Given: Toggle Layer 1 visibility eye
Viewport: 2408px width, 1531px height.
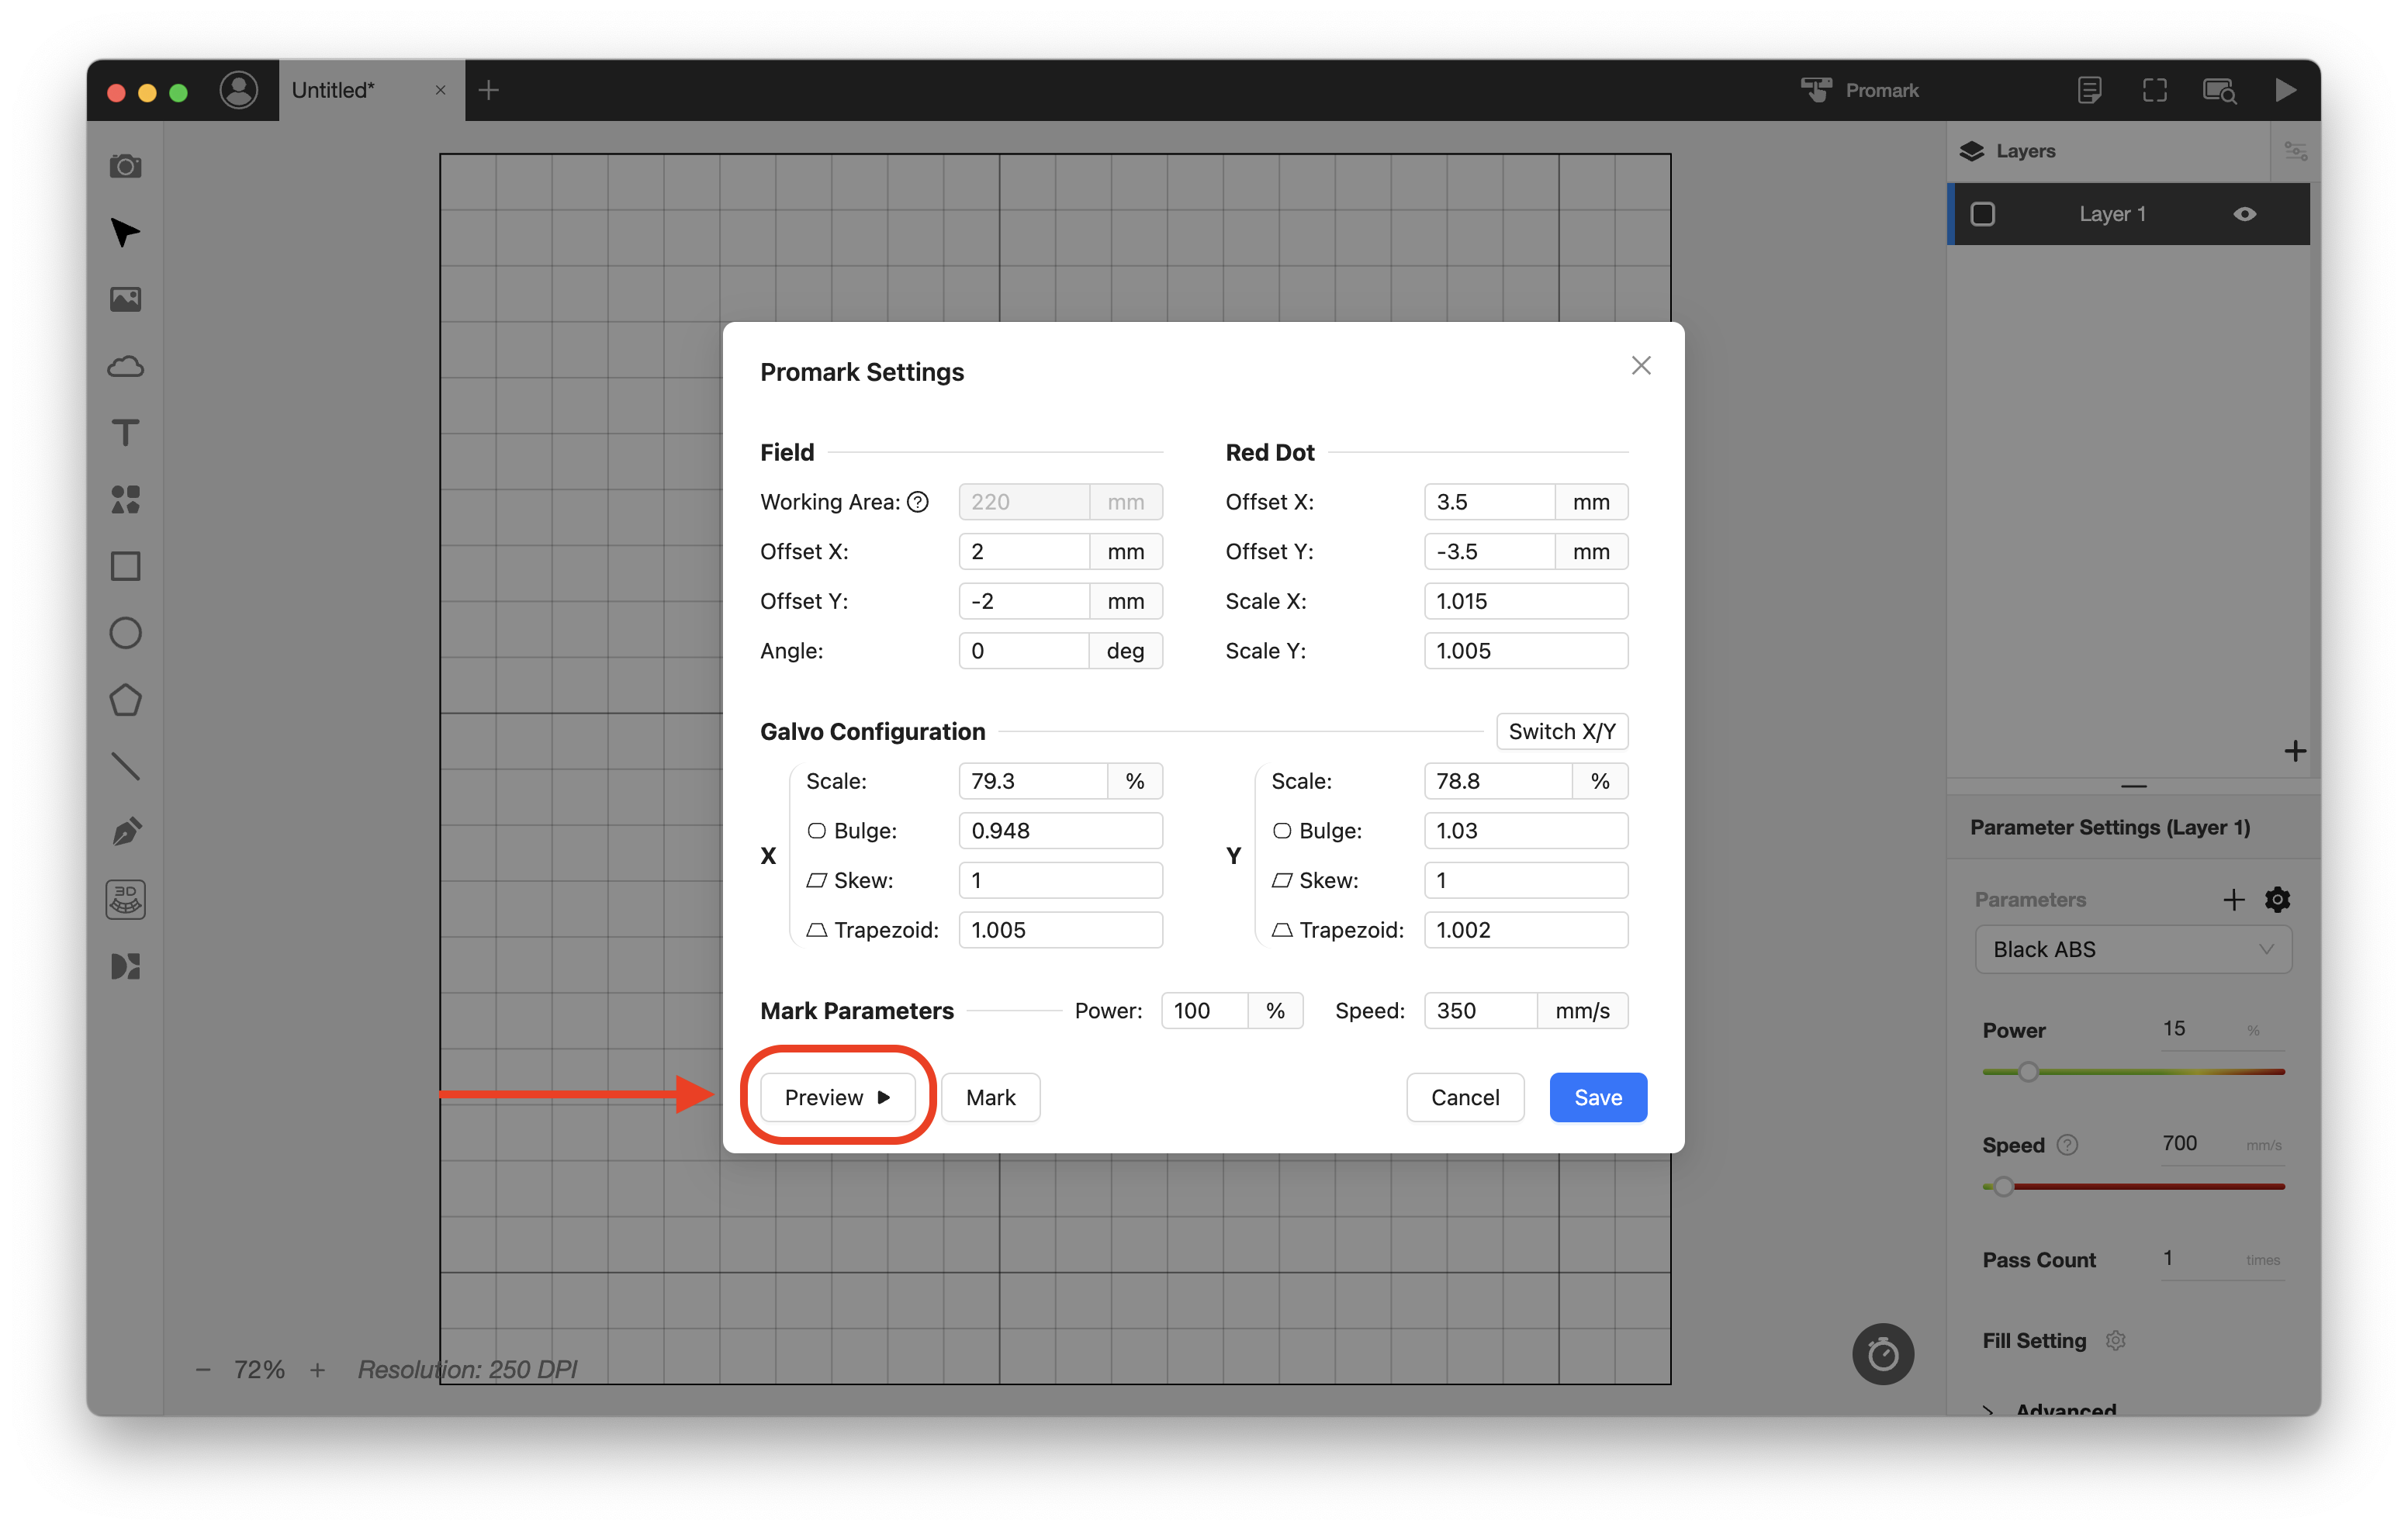Looking at the screenshot, I should (2245, 214).
